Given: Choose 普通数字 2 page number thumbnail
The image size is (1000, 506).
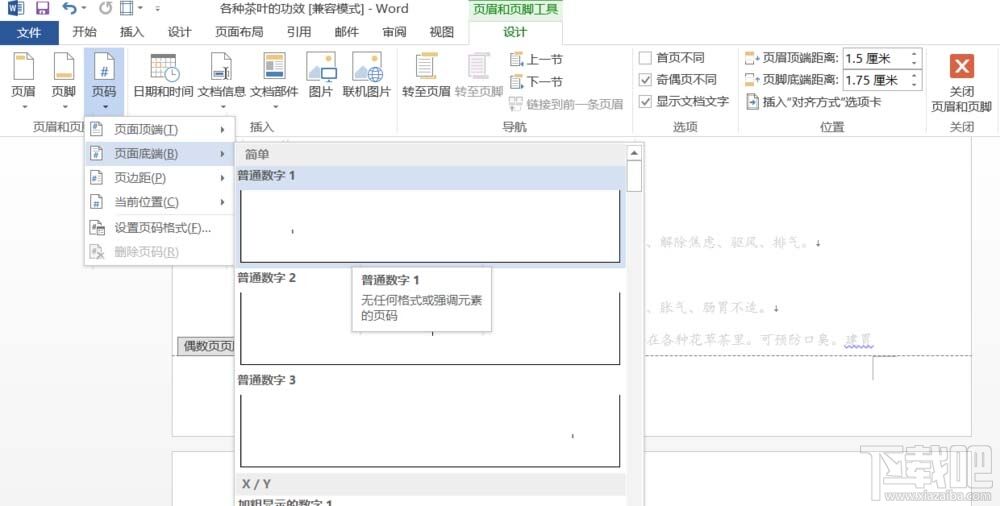Looking at the screenshot, I should (430, 328).
